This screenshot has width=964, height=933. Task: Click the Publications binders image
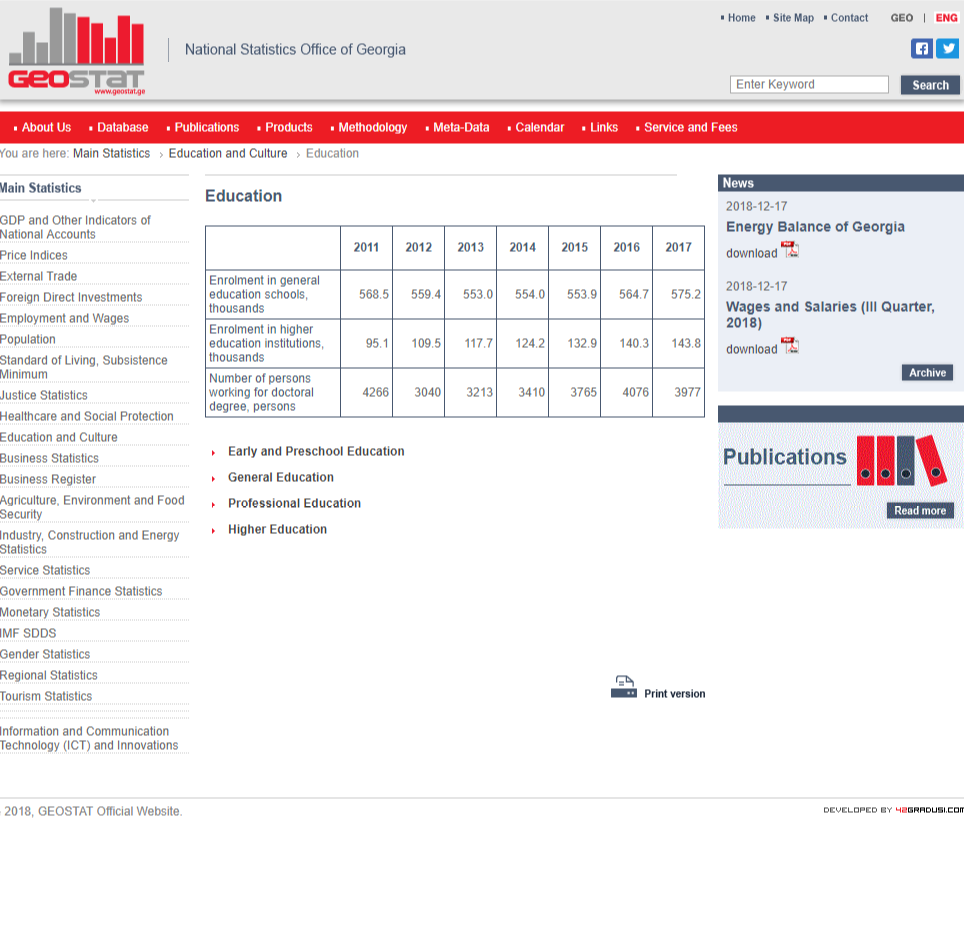(901, 460)
